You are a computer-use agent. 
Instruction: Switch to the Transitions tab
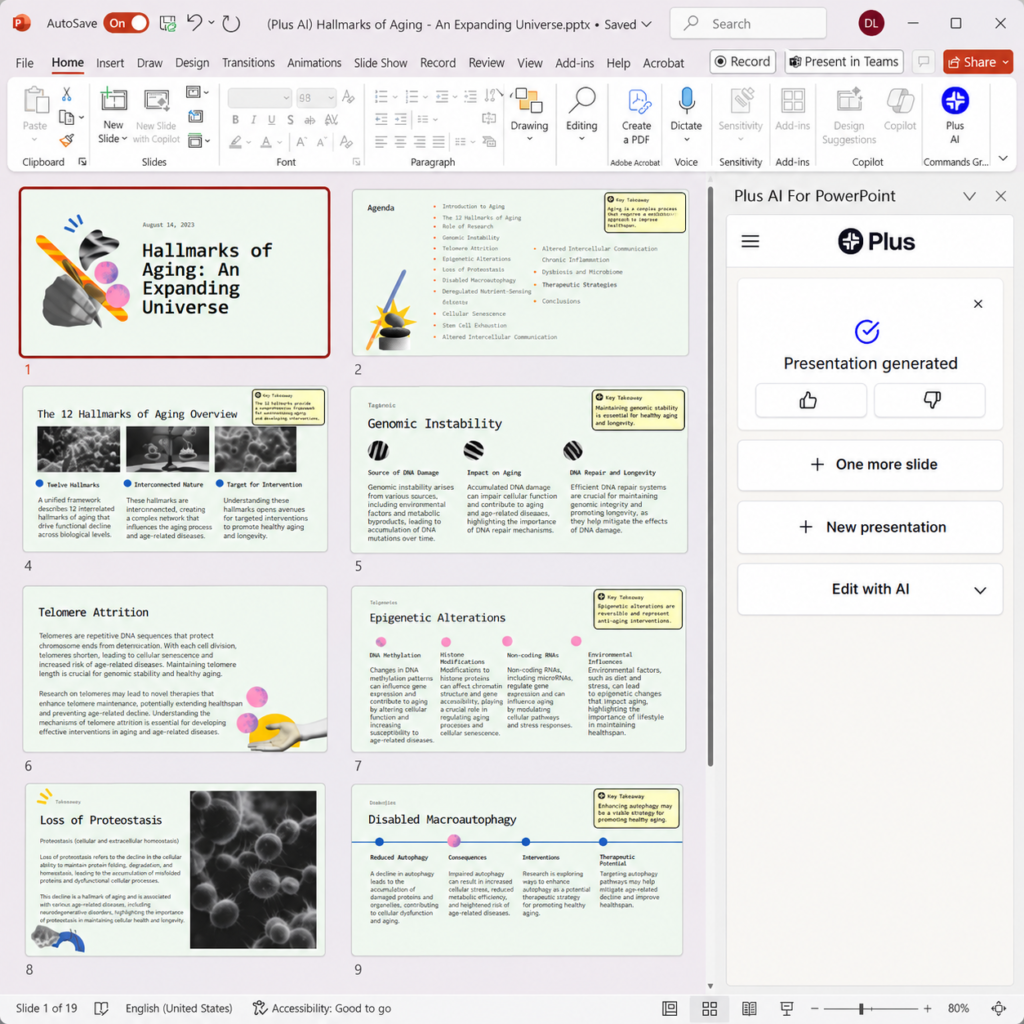coord(248,63)
